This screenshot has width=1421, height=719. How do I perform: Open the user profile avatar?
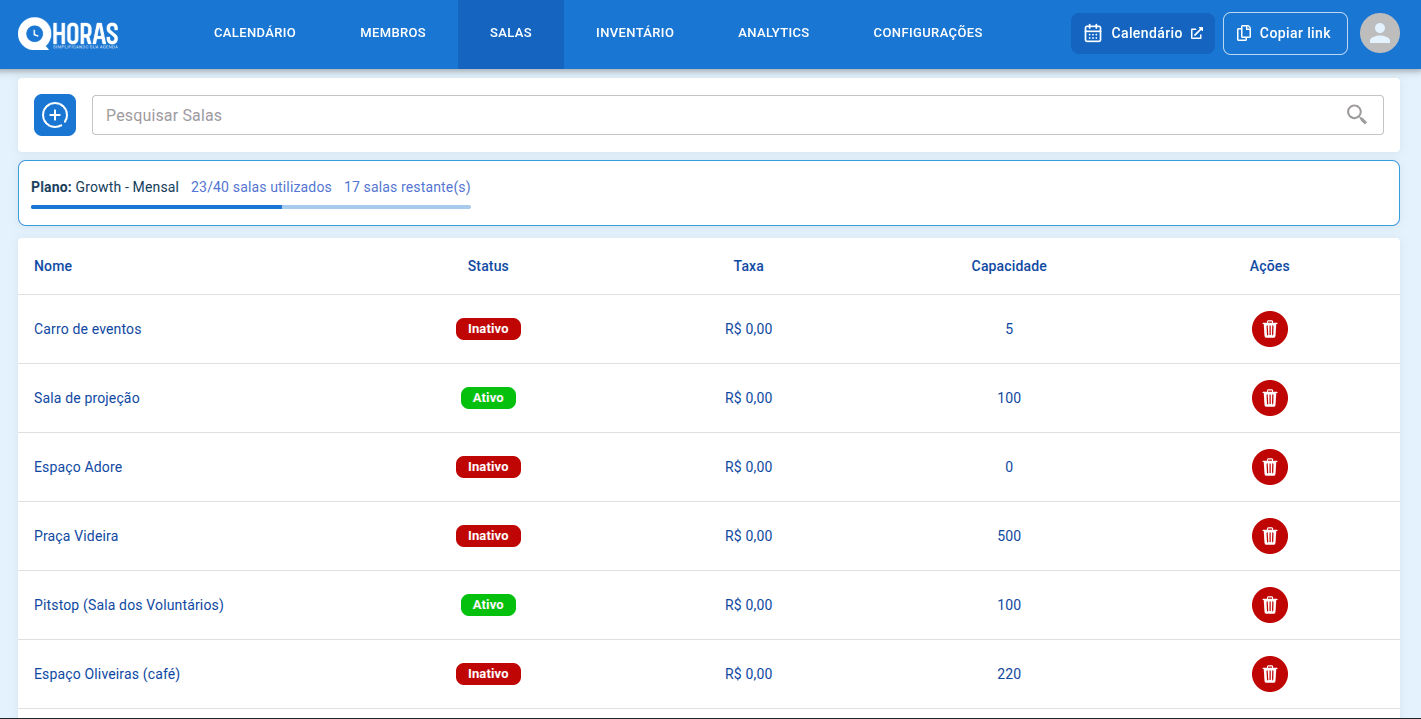coord(1380,33)
